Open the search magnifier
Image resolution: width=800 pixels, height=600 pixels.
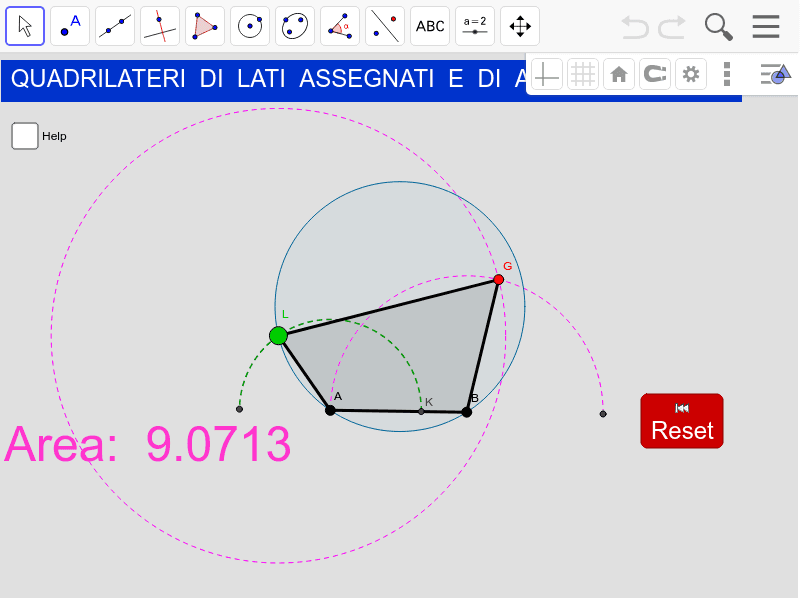point(718,27)
